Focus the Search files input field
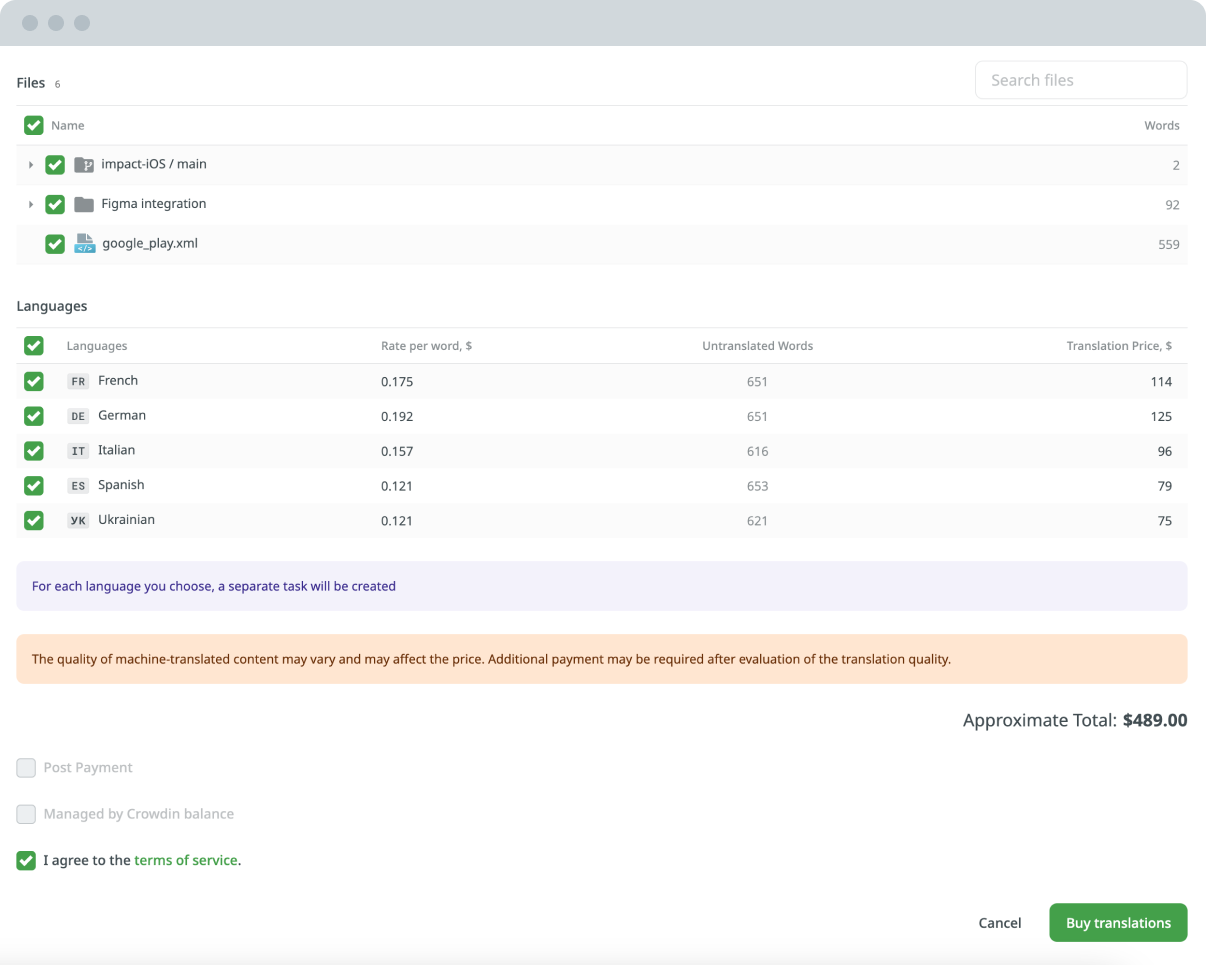This screenshot has height=965, width=1206. (1080, 80)
